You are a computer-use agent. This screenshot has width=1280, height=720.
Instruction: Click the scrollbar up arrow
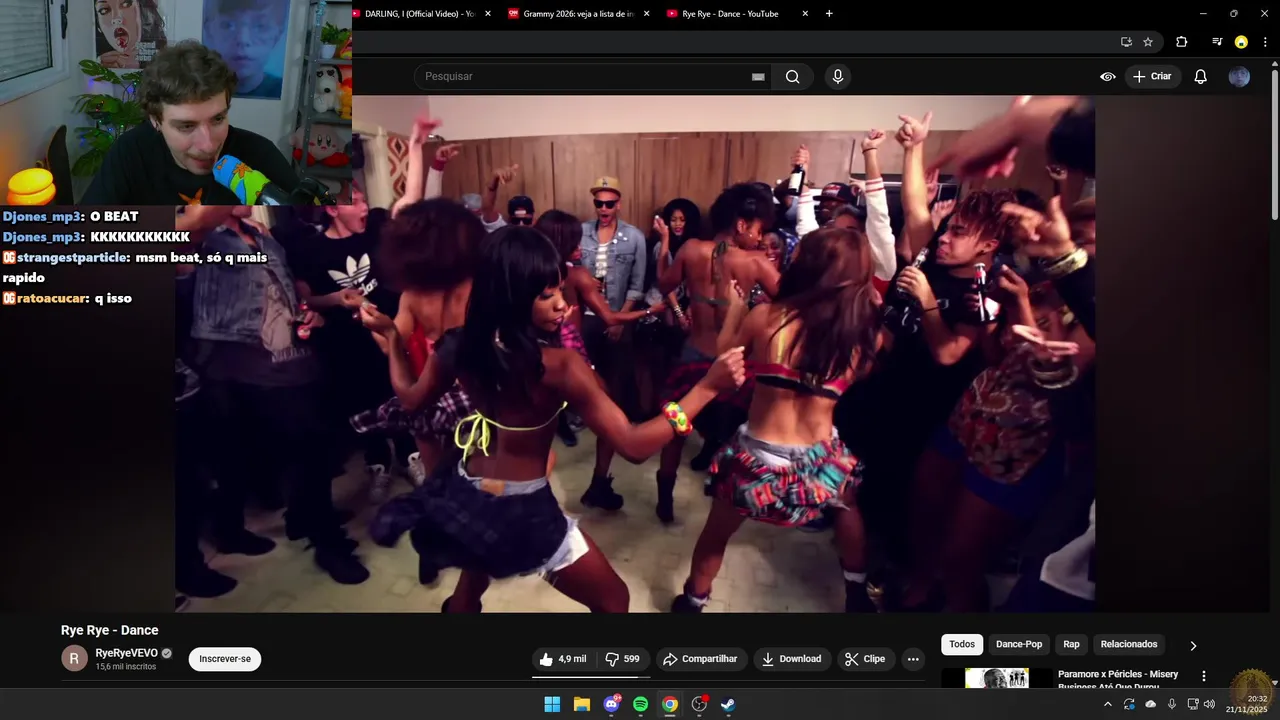pyautogui.click(x=1274, y=63)
